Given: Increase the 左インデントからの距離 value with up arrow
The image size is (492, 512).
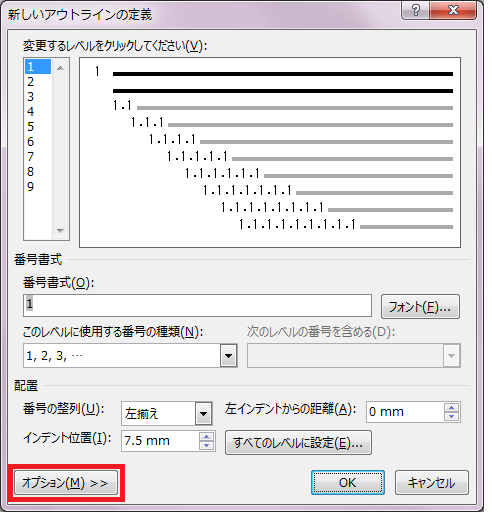Looking at the screenshot, I should click(452, 407).
